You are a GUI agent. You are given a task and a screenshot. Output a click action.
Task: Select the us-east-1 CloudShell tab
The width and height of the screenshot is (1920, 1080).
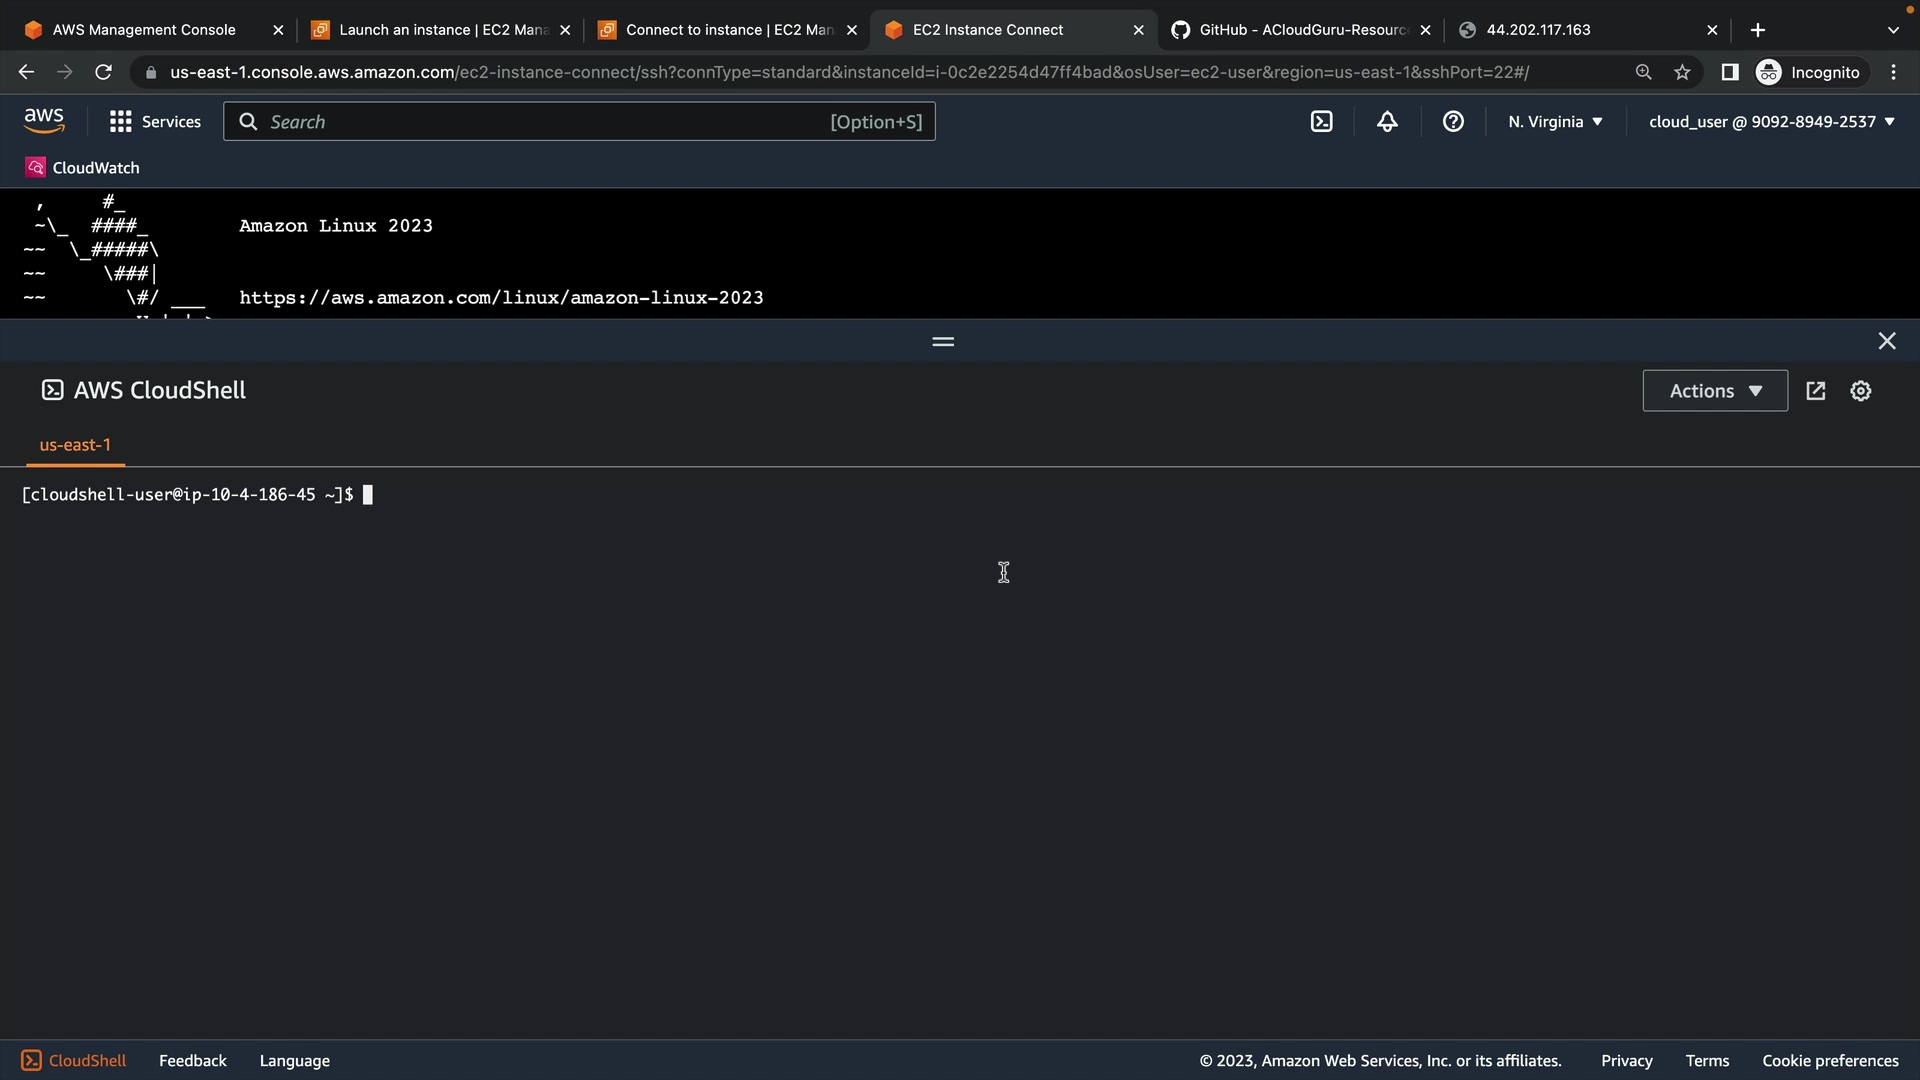[x=75, y=445]
